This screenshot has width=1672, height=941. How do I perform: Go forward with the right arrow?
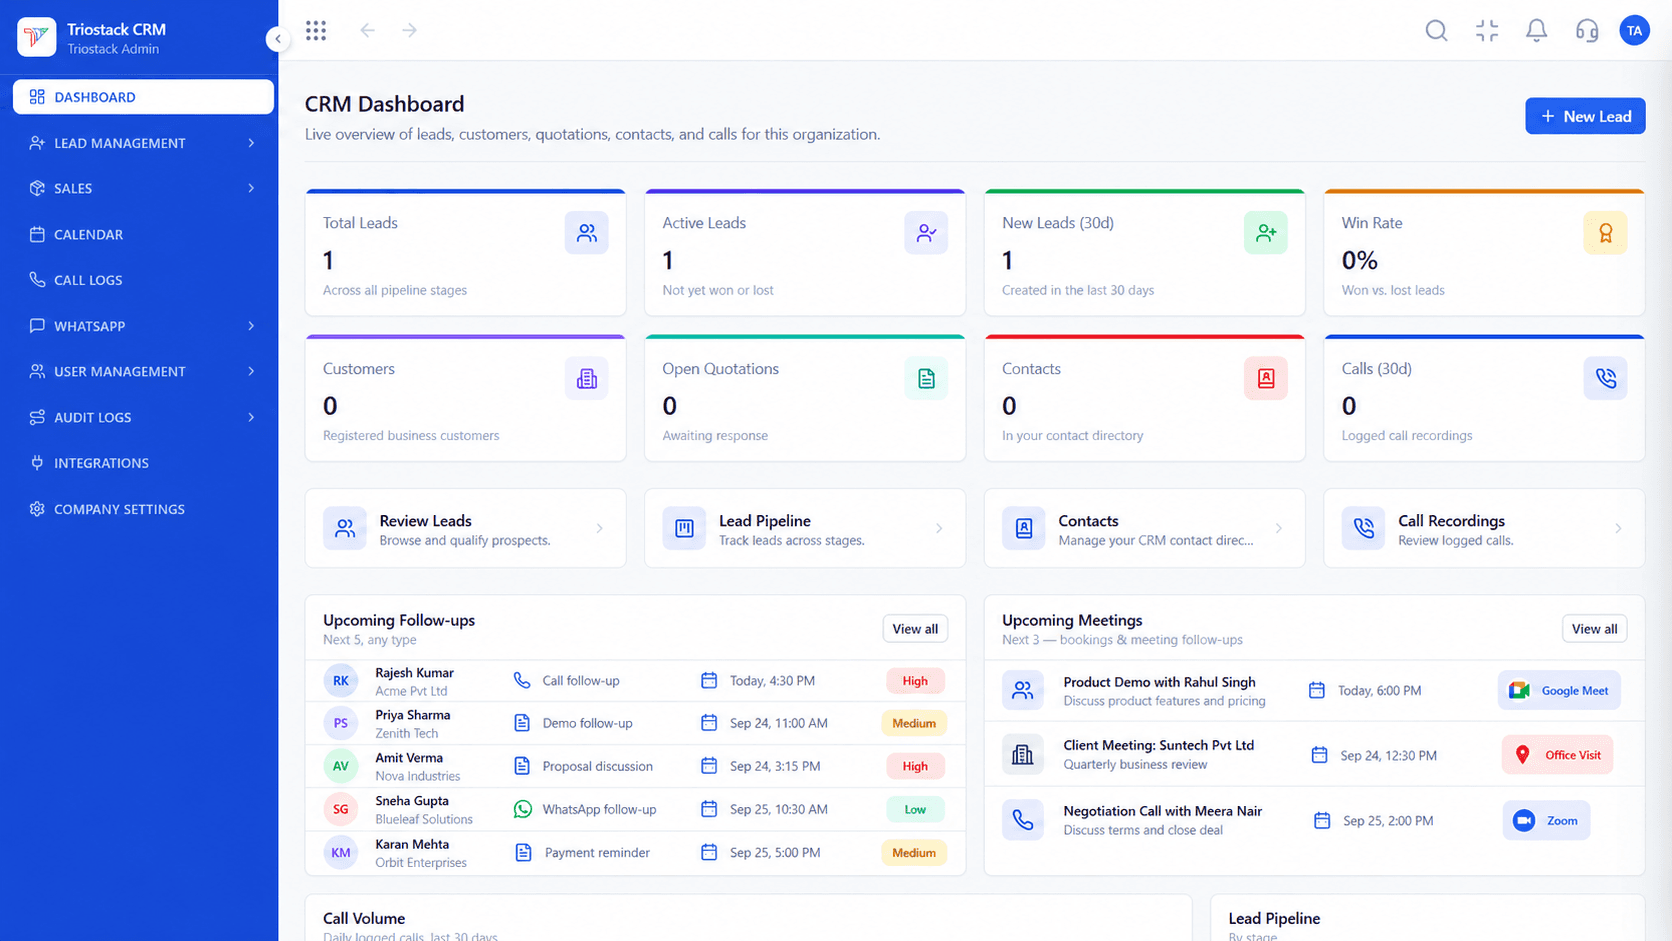click(x=410, y=31)
